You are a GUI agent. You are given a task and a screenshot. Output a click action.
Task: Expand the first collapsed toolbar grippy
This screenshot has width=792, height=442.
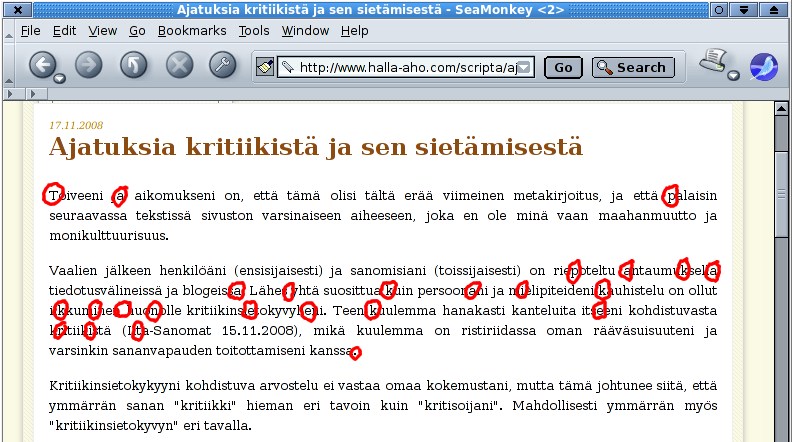tap(14, 94)
